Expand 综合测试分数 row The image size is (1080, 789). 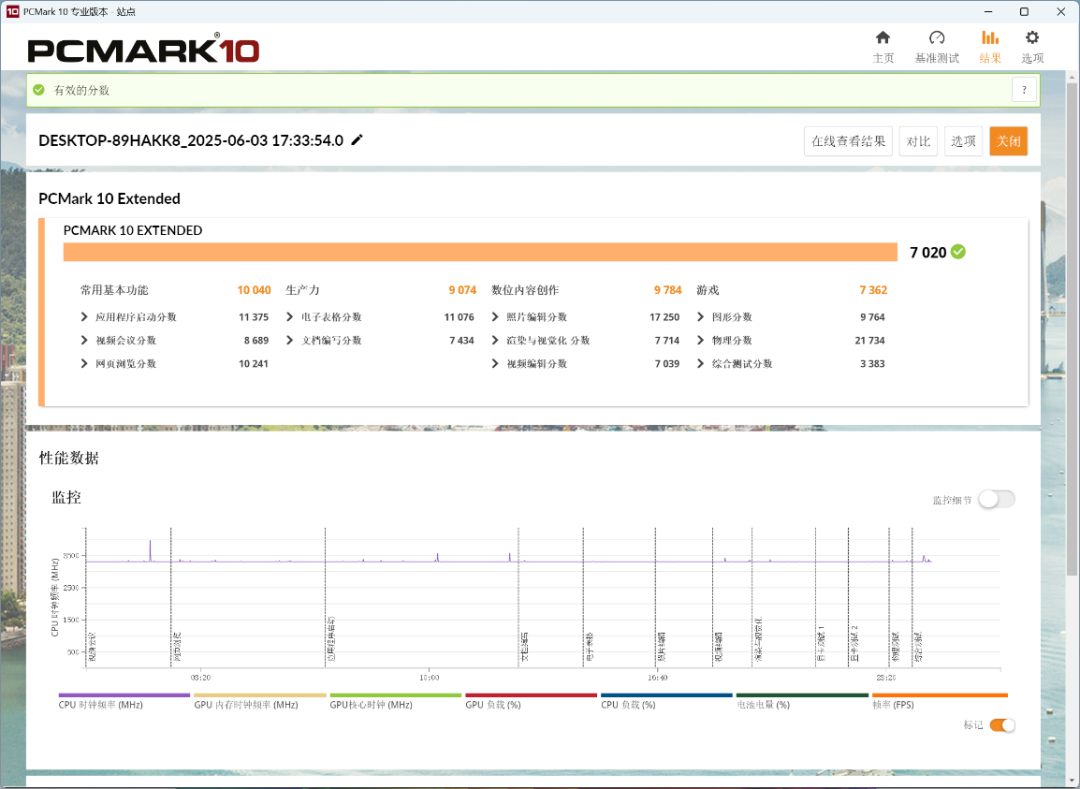pyautogui.click(x=700, y=364)
